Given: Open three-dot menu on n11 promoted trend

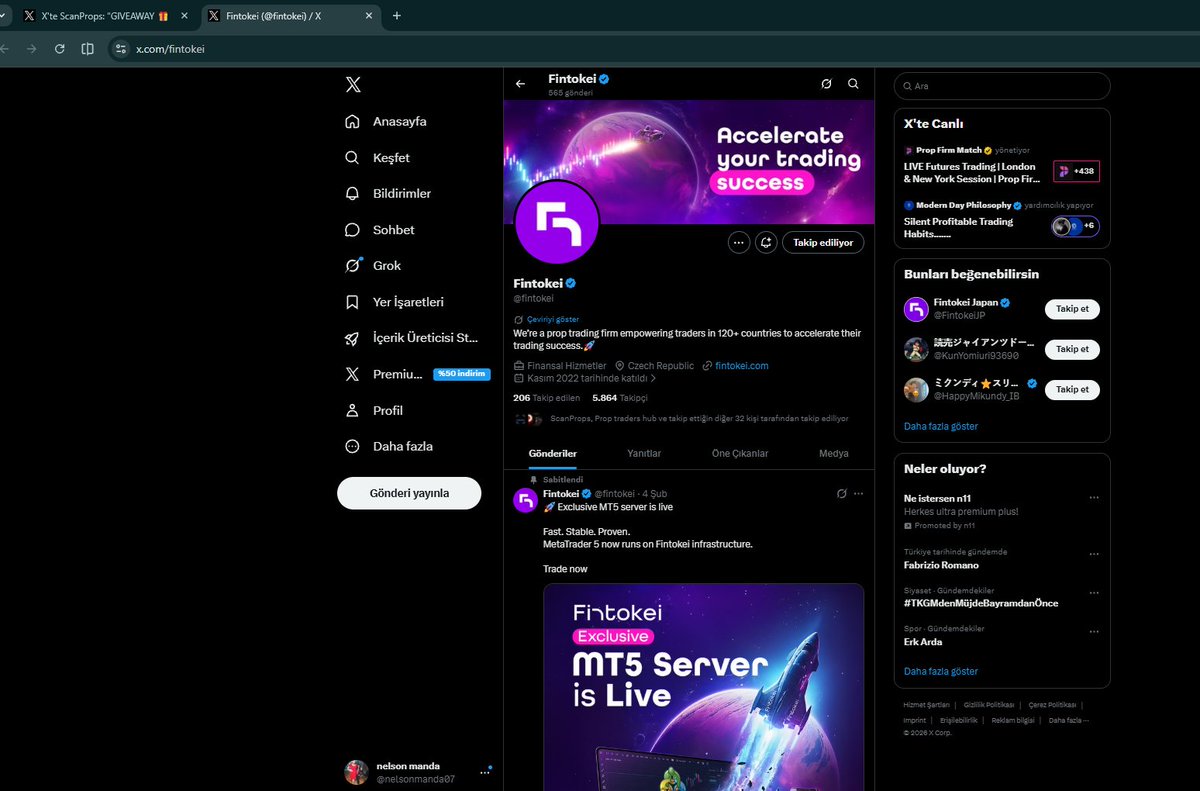Looking at the screenshot, I should (1093, 497).
